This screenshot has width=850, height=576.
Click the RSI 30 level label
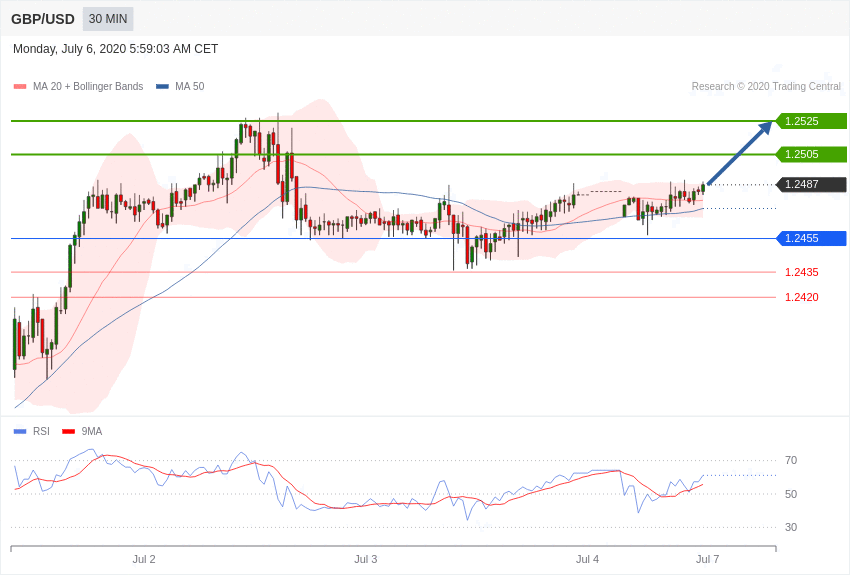point(791,527)
